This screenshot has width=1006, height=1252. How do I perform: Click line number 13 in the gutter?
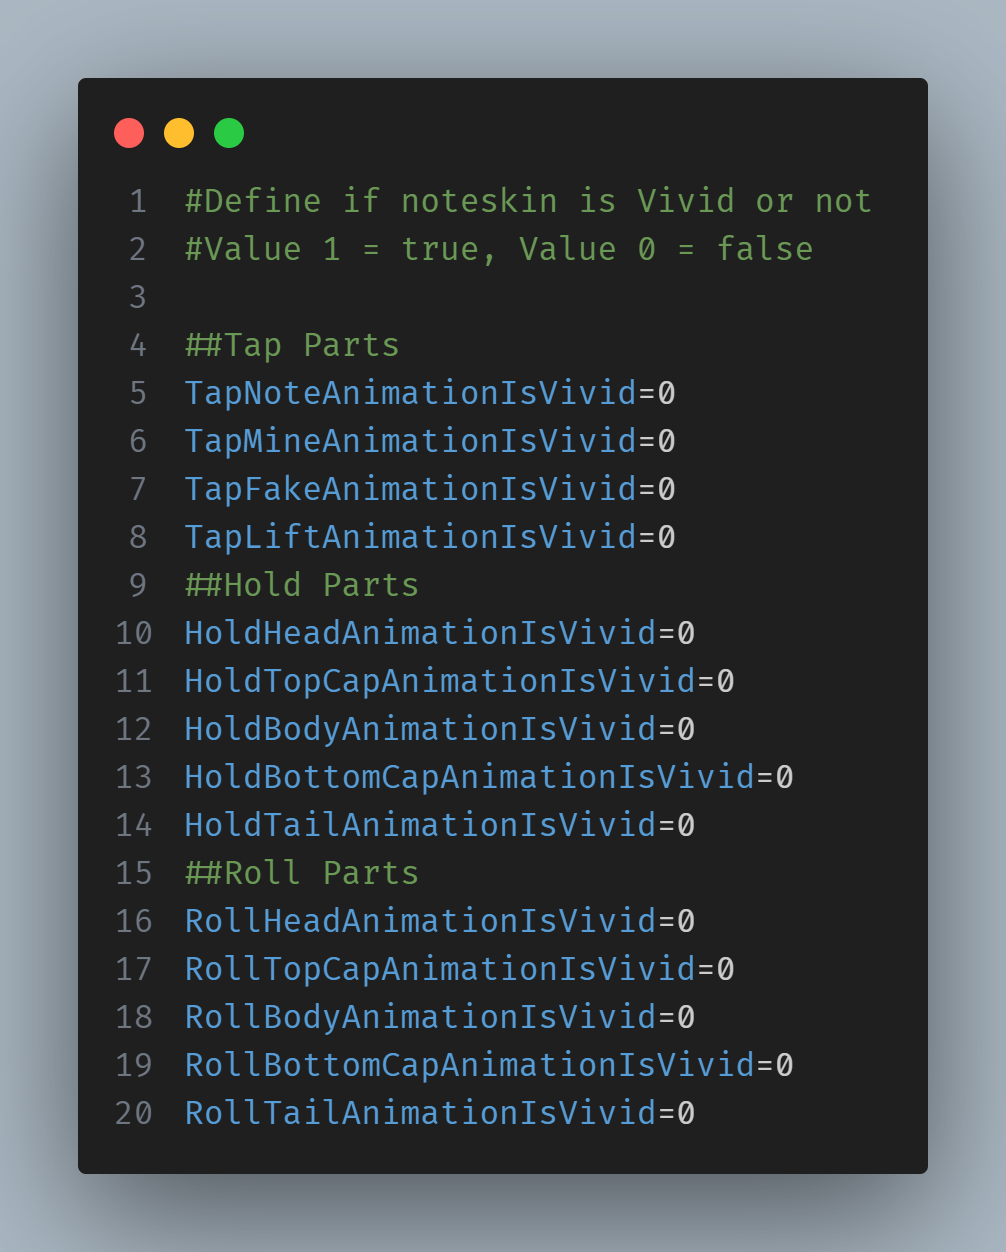pos(134,777)
